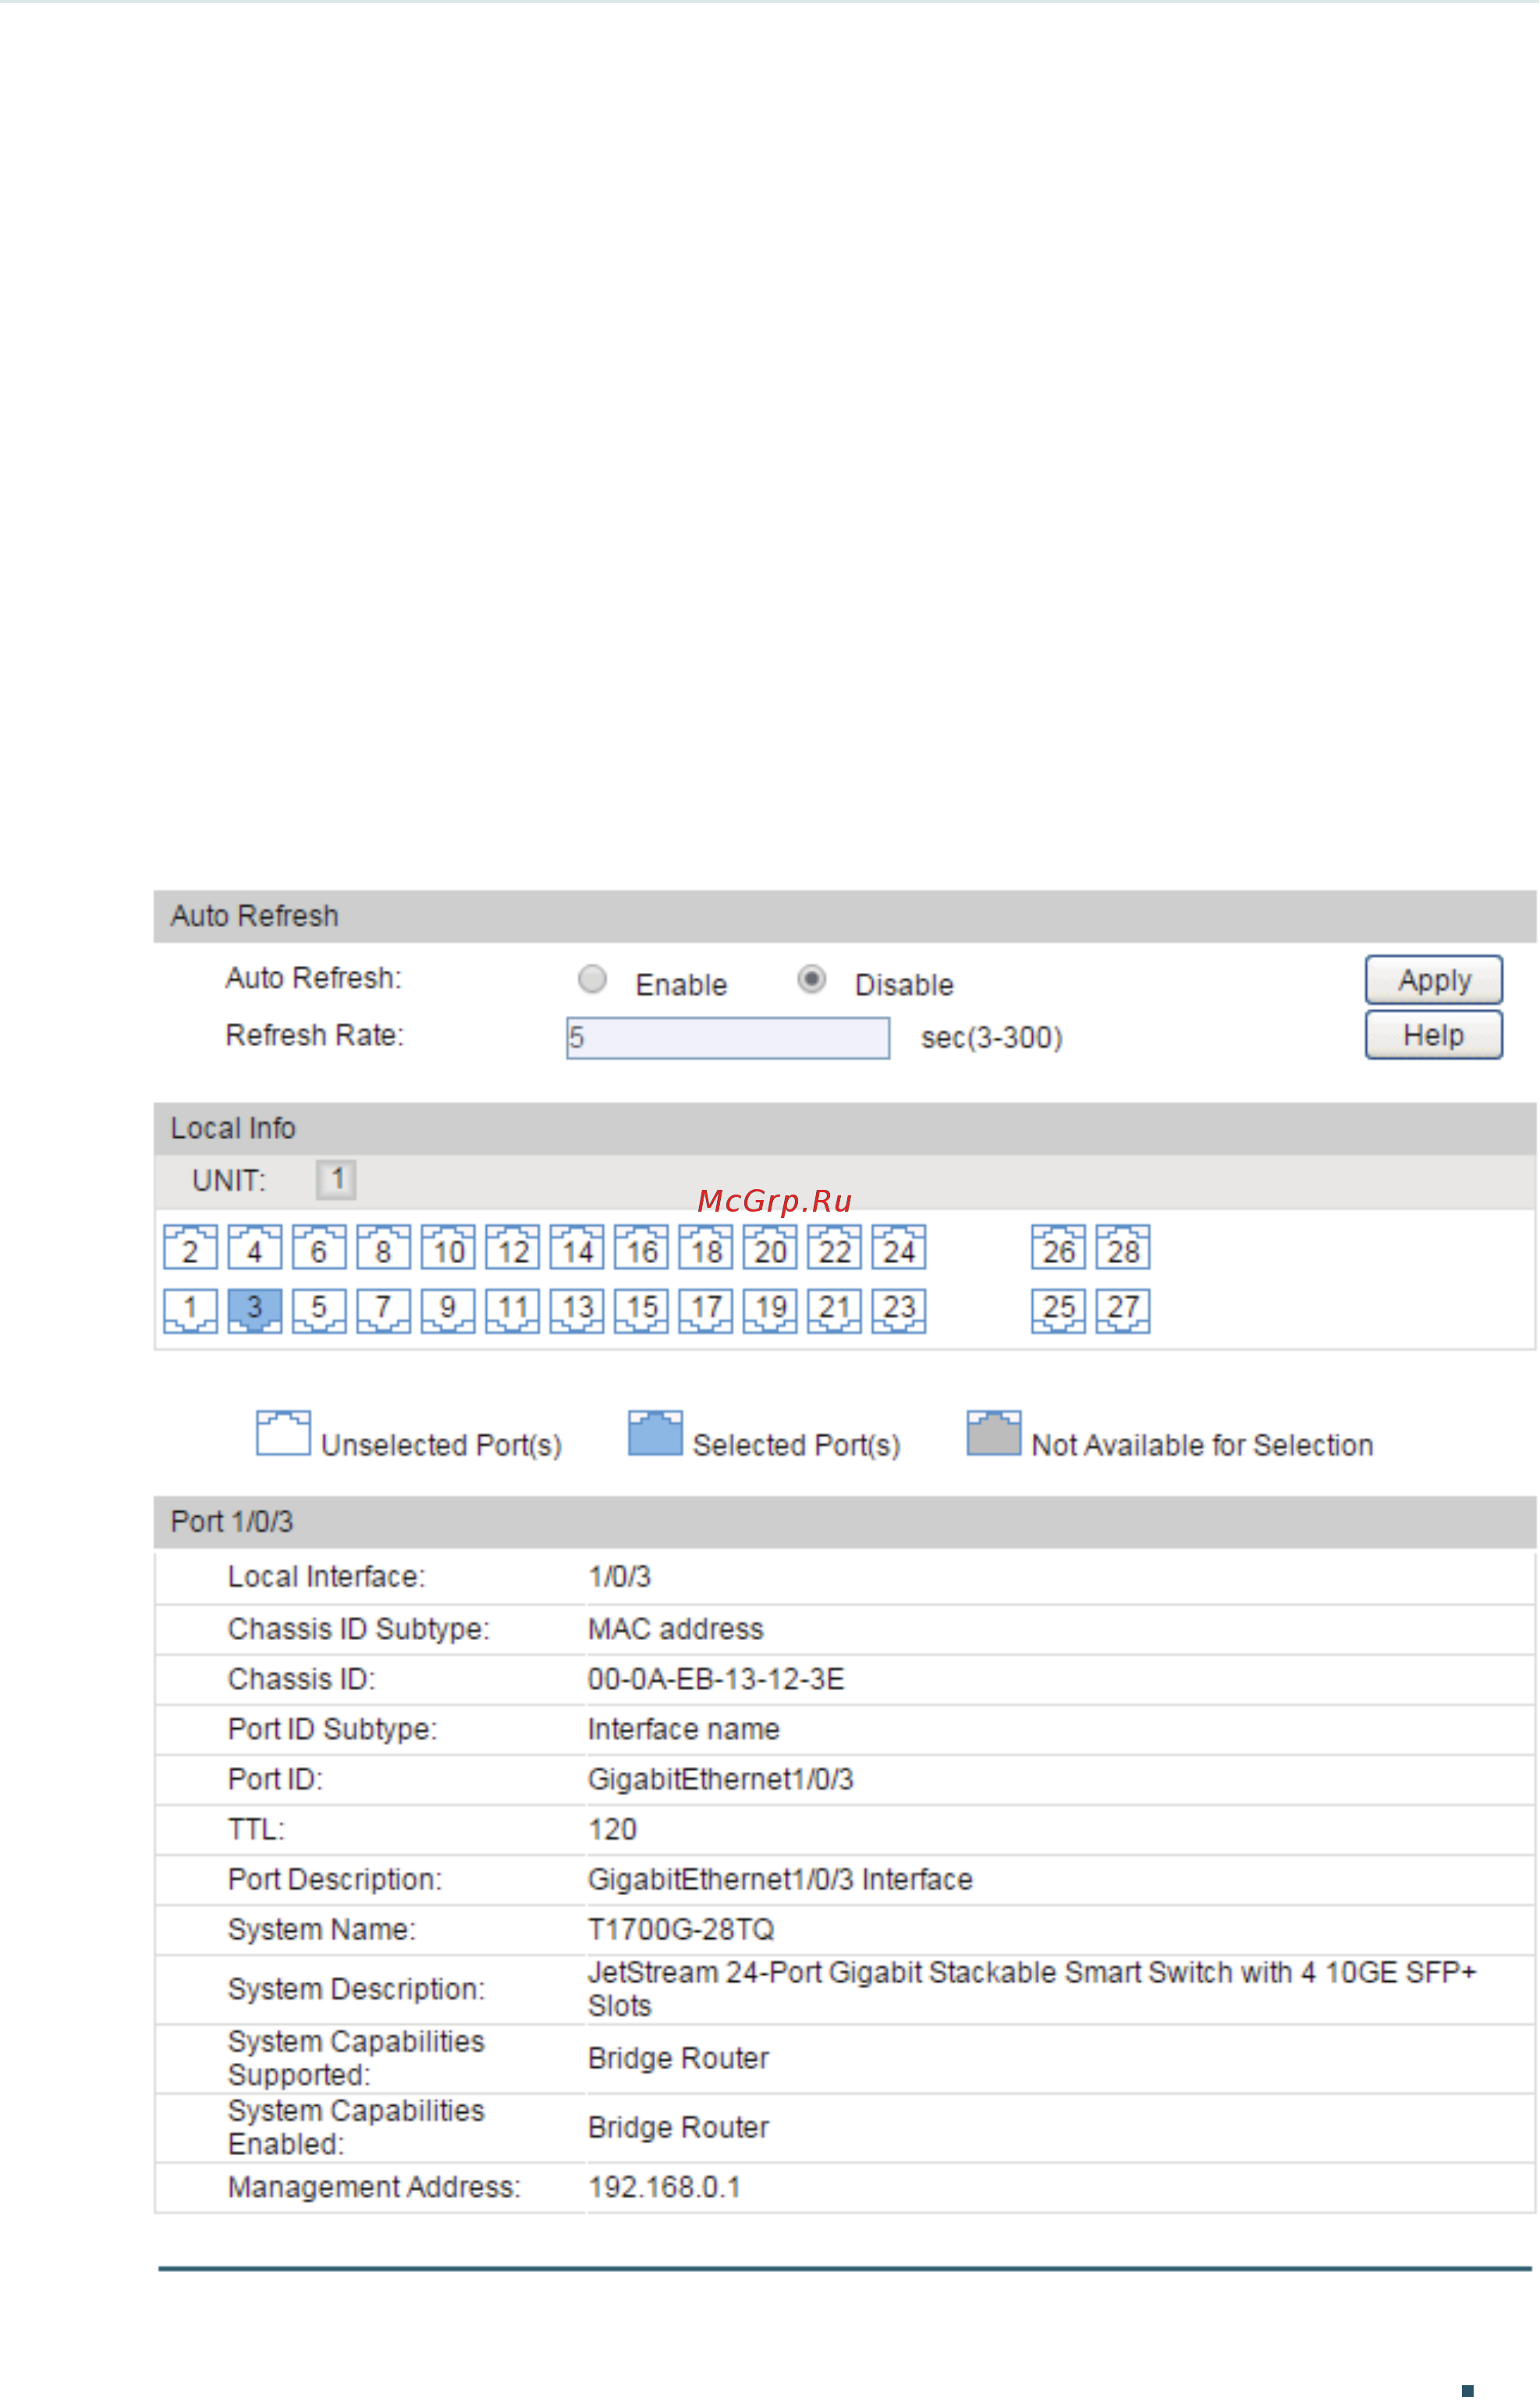The width and height of the screenshot is (1540, 2400).
Task: Select port 9 icon
Action: point(448,1310)
